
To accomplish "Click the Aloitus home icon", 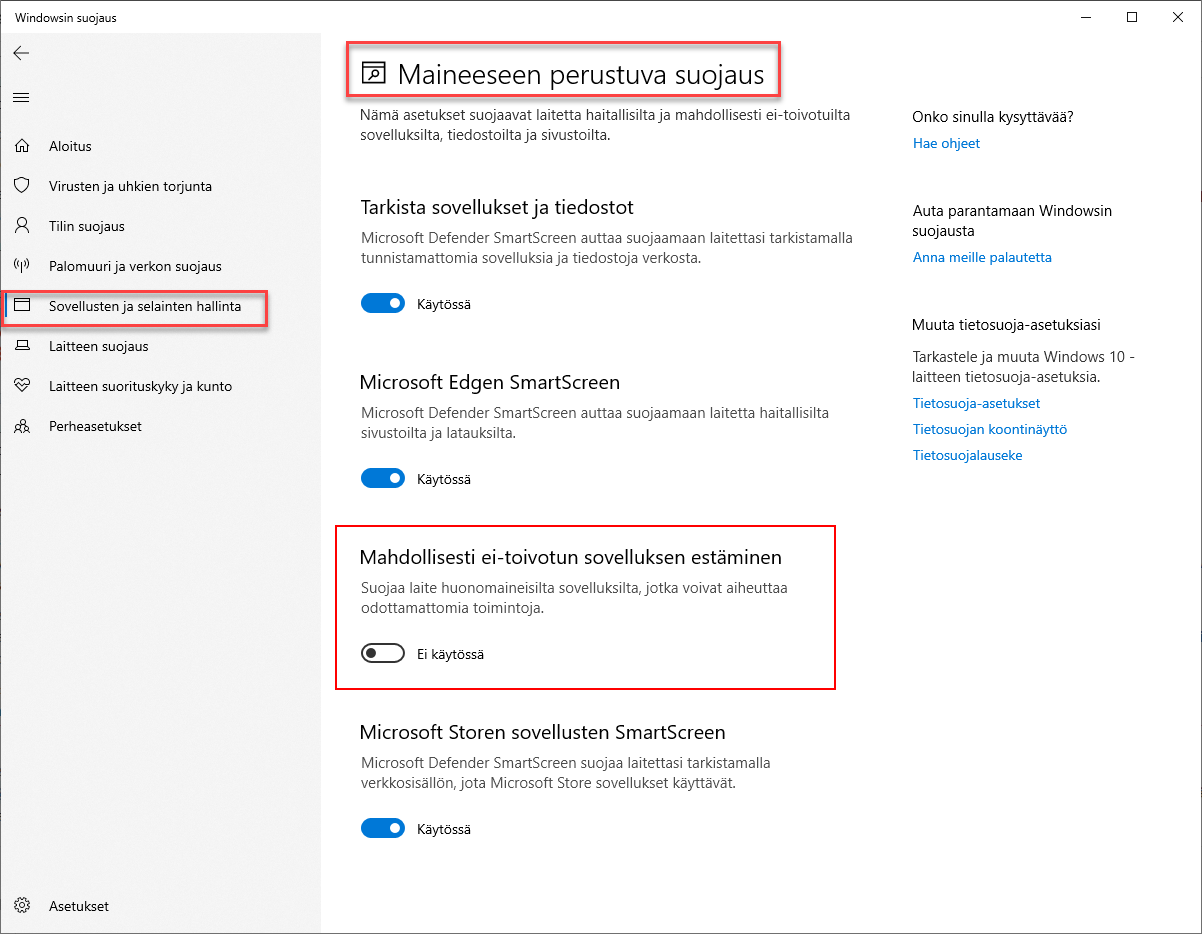I will [x=22, y=146].
